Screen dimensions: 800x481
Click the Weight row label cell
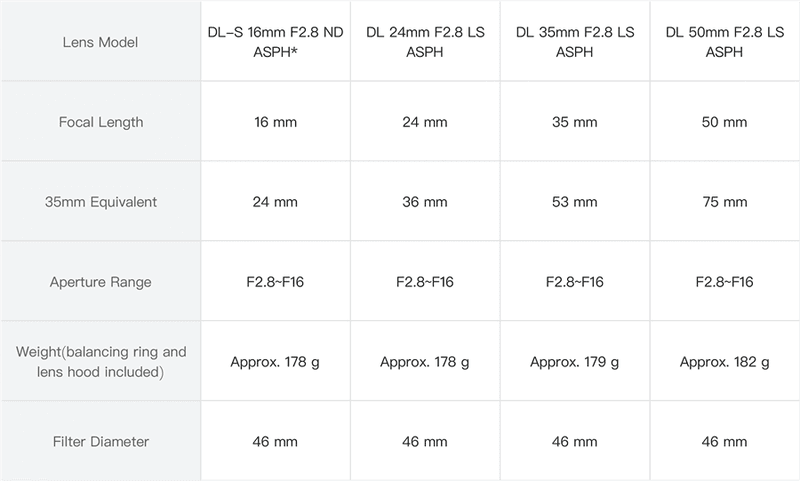pos(100,361)
